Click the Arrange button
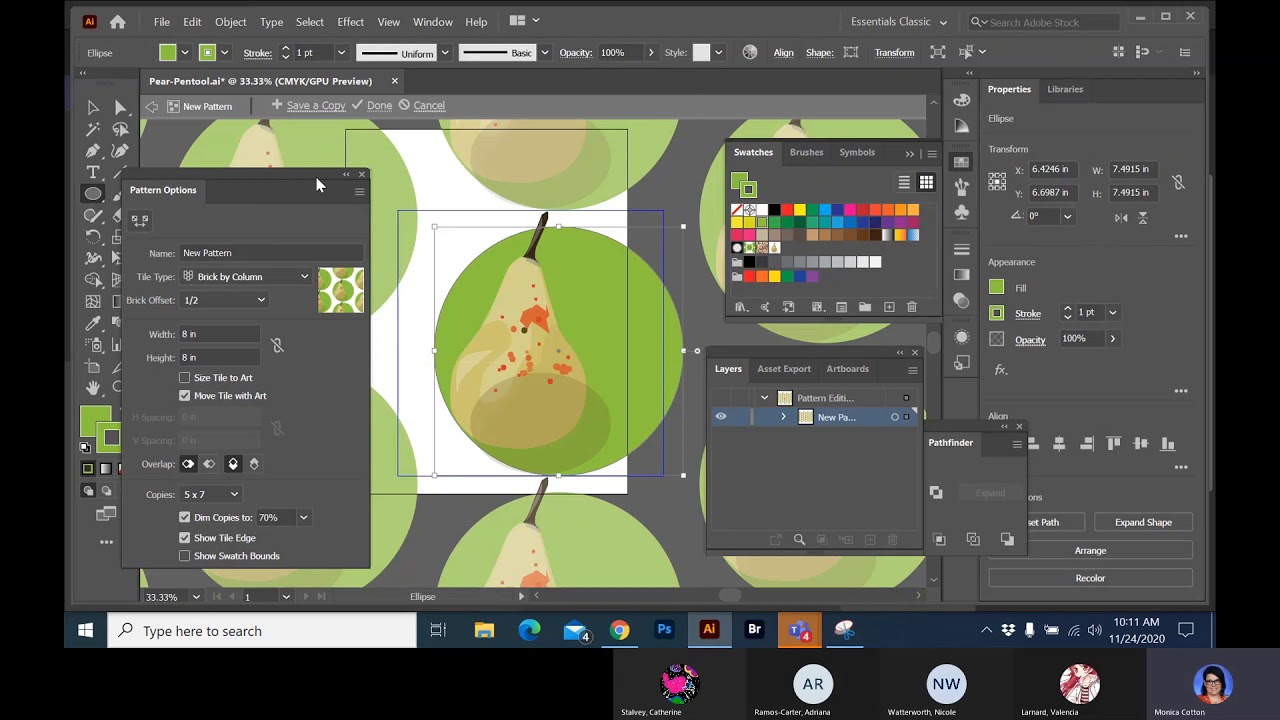 coord(1090,550)
